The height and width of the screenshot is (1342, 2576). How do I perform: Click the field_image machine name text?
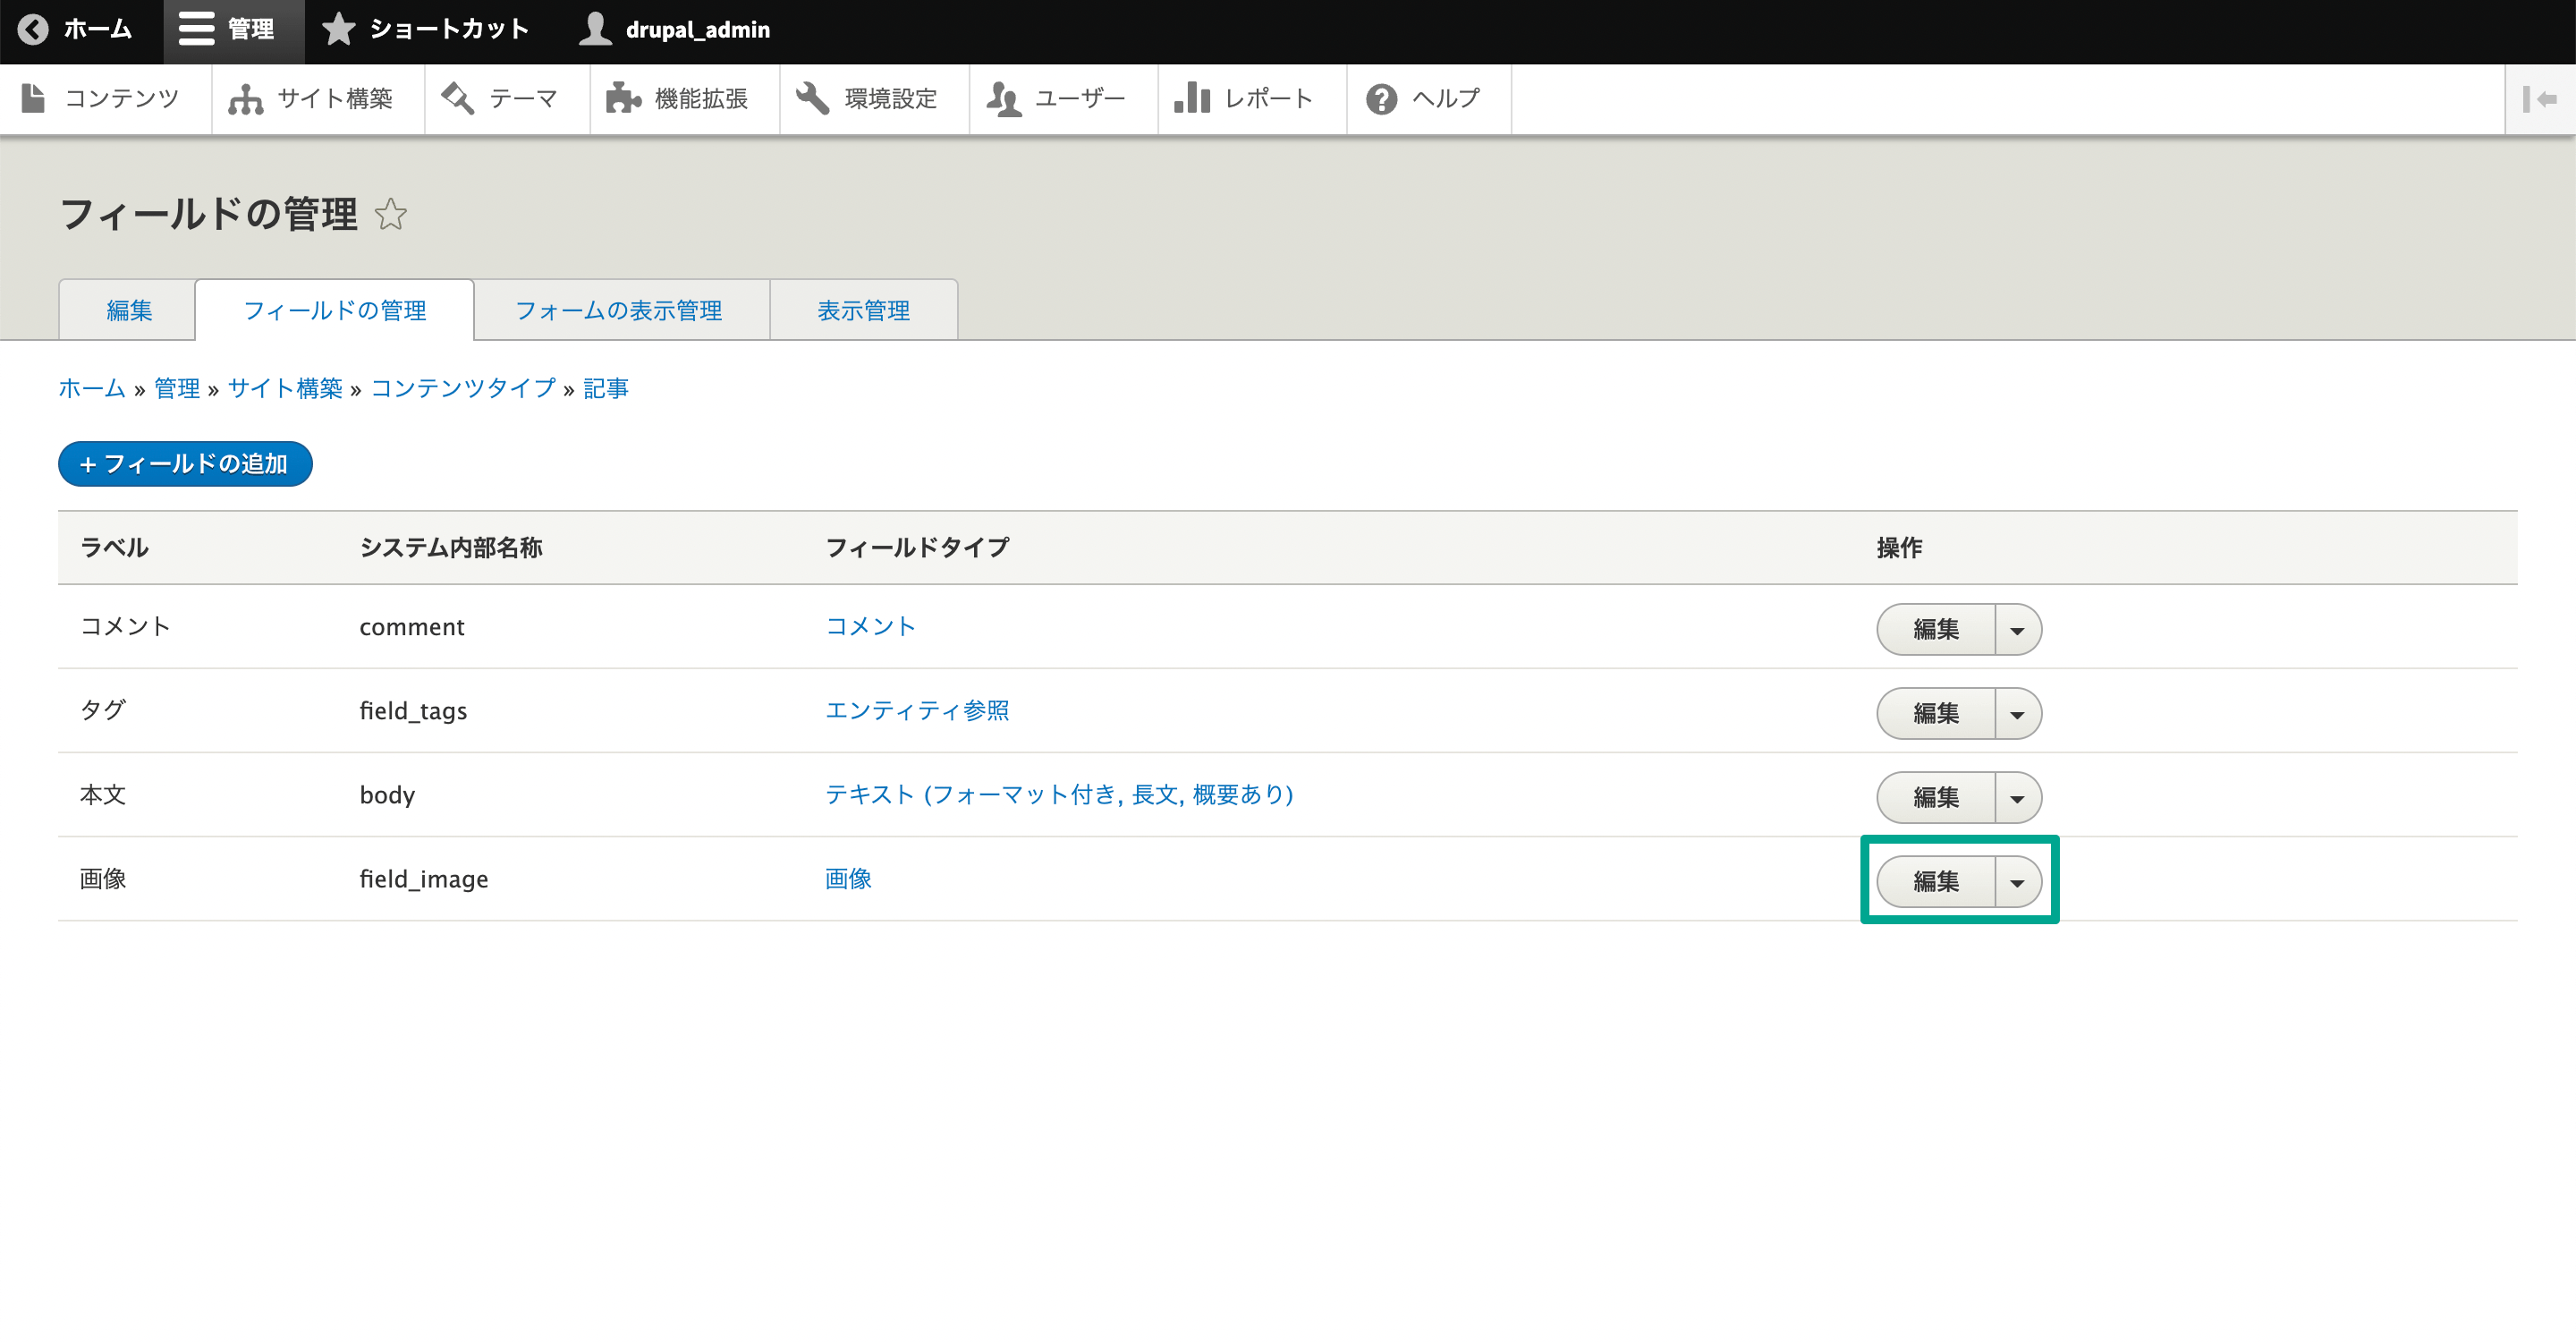pyautogui.click(x=424, y=879)
